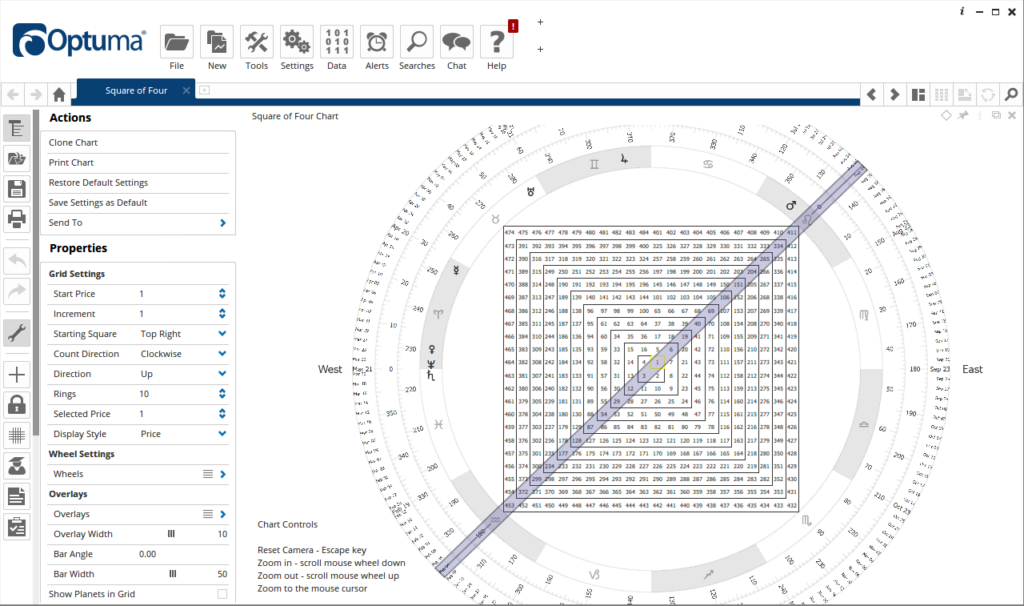Toggle the padlock lock icon
The image size is (1024, 606).
16,405
